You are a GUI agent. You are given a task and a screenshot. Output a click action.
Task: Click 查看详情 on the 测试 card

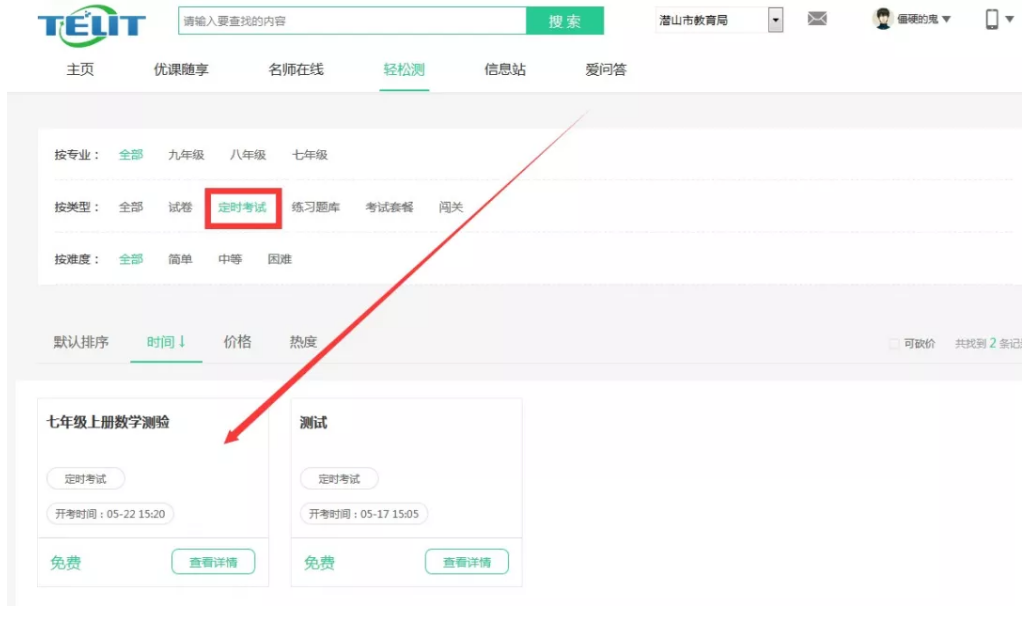click(466, 562)
